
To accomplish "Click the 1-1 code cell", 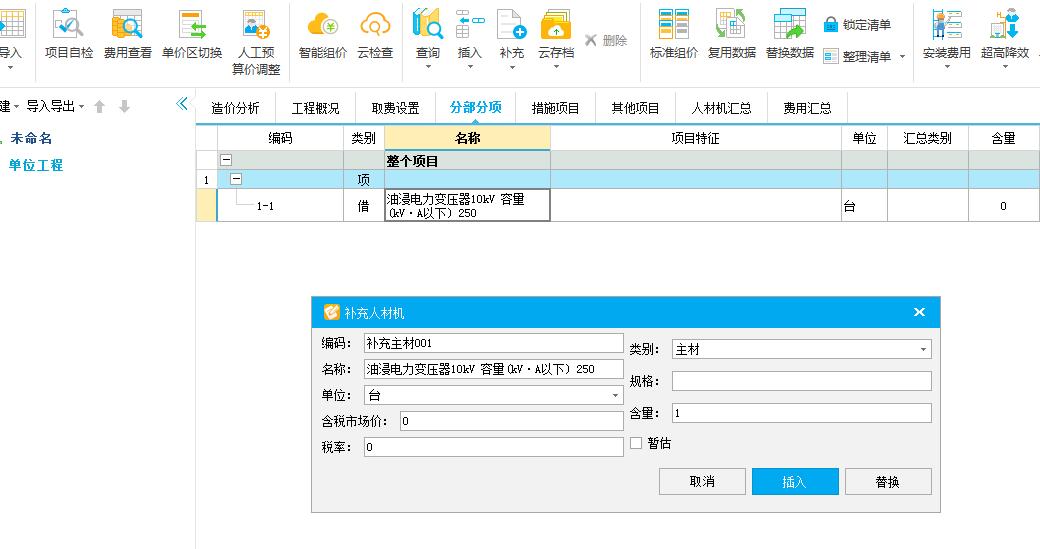I will (x=280, y=206).
